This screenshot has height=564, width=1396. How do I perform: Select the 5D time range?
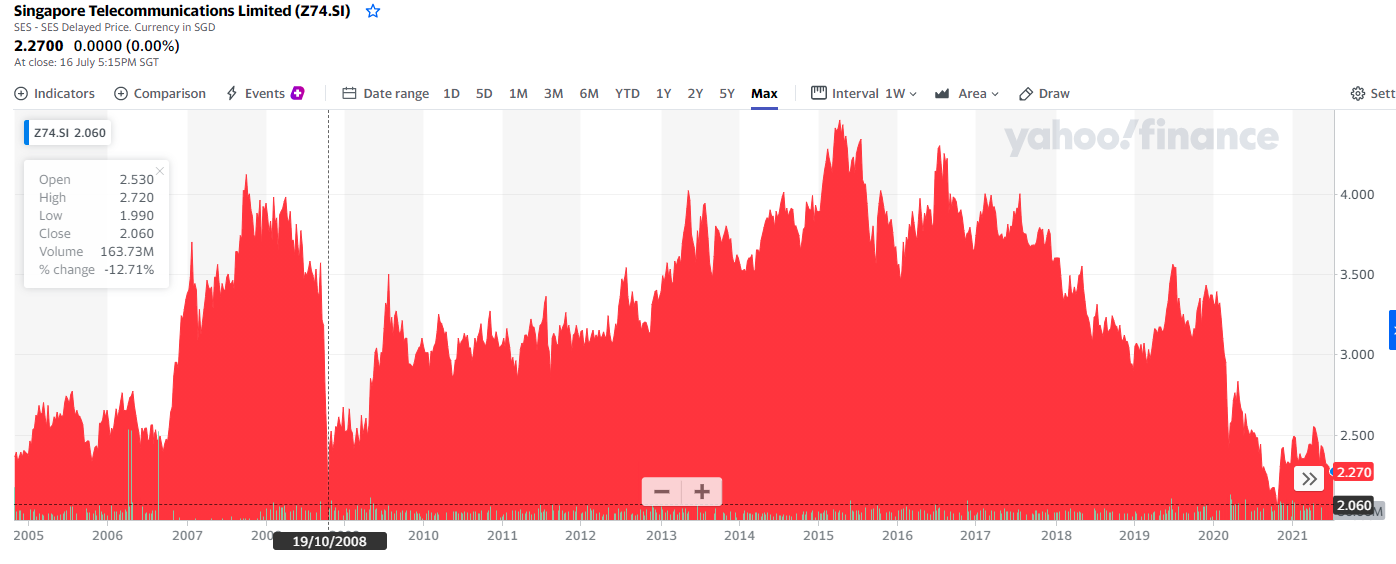tap(484, 93)
